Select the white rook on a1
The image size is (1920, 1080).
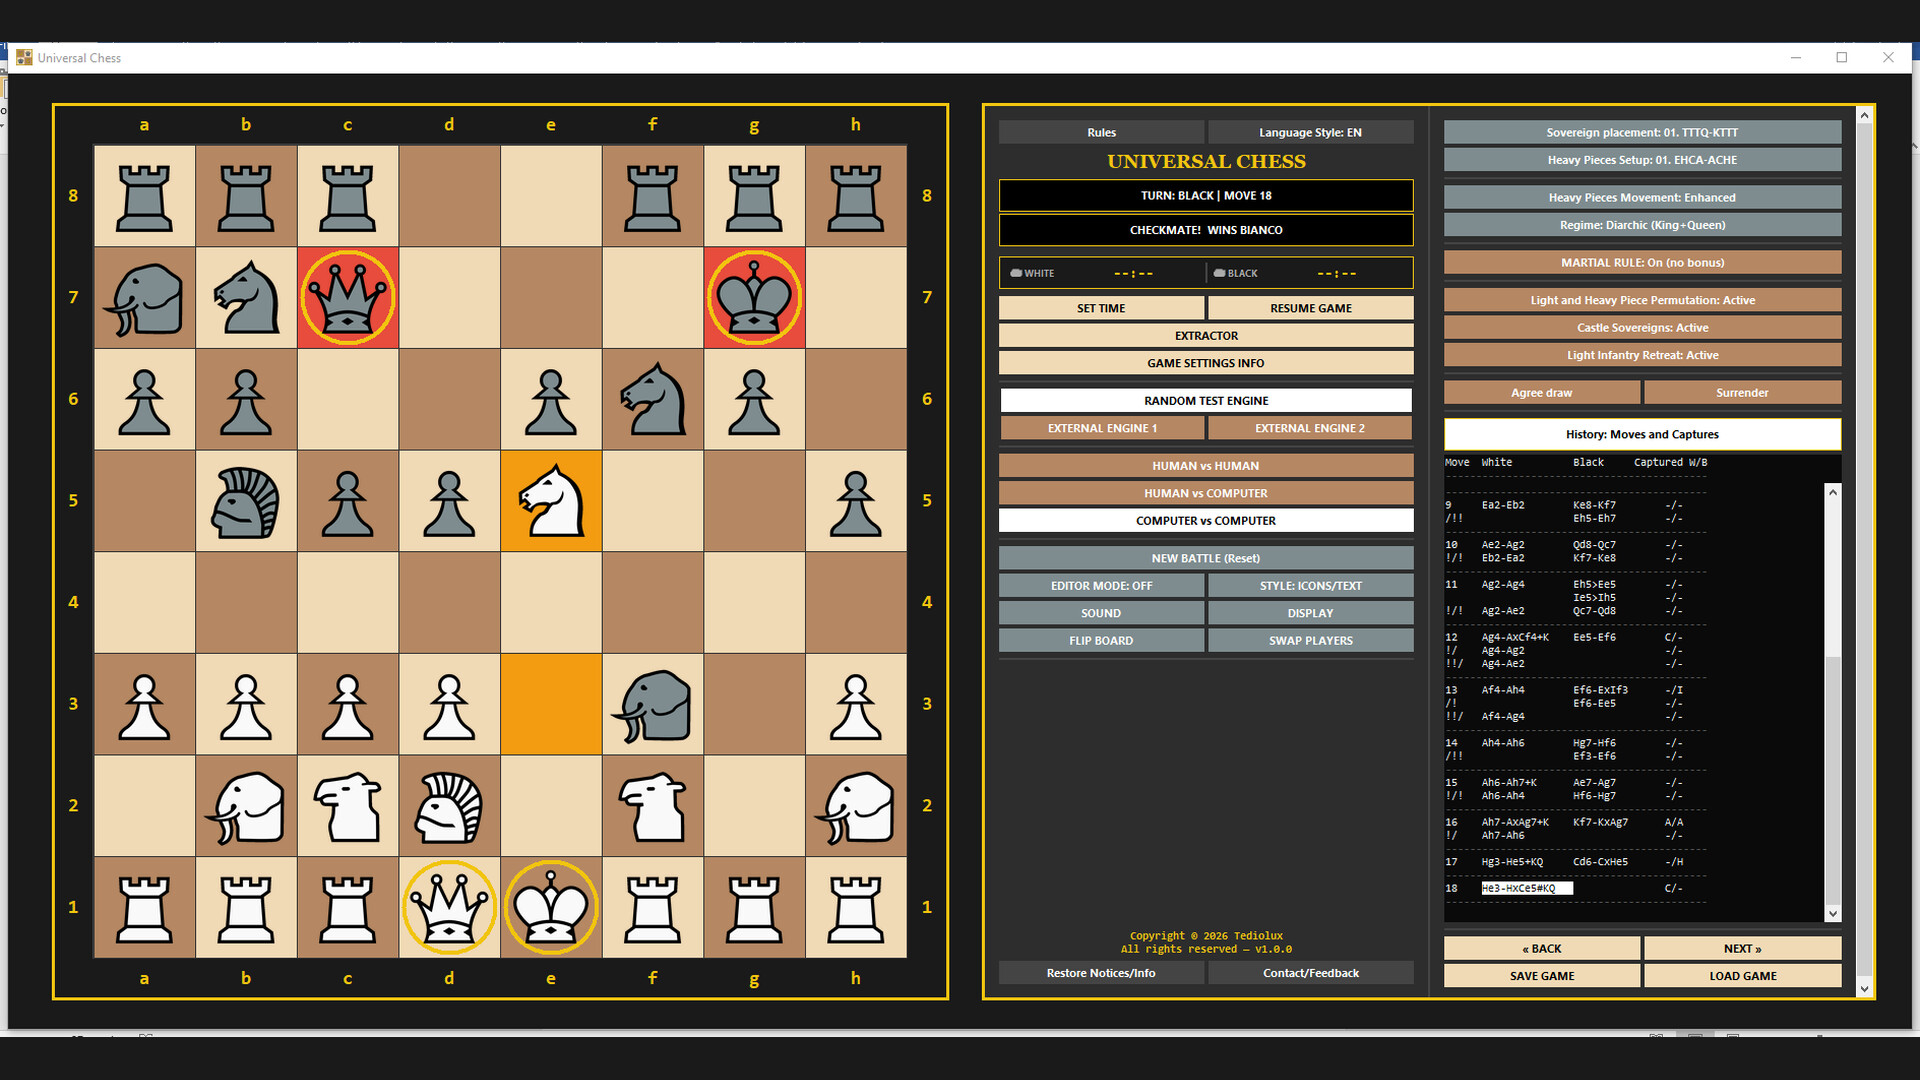coord(145,907)
